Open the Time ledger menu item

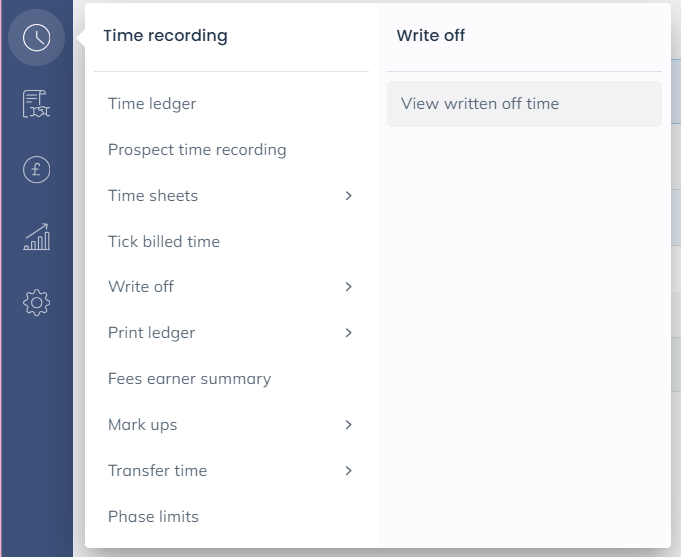pyautogui.click(x=152, y=104)
